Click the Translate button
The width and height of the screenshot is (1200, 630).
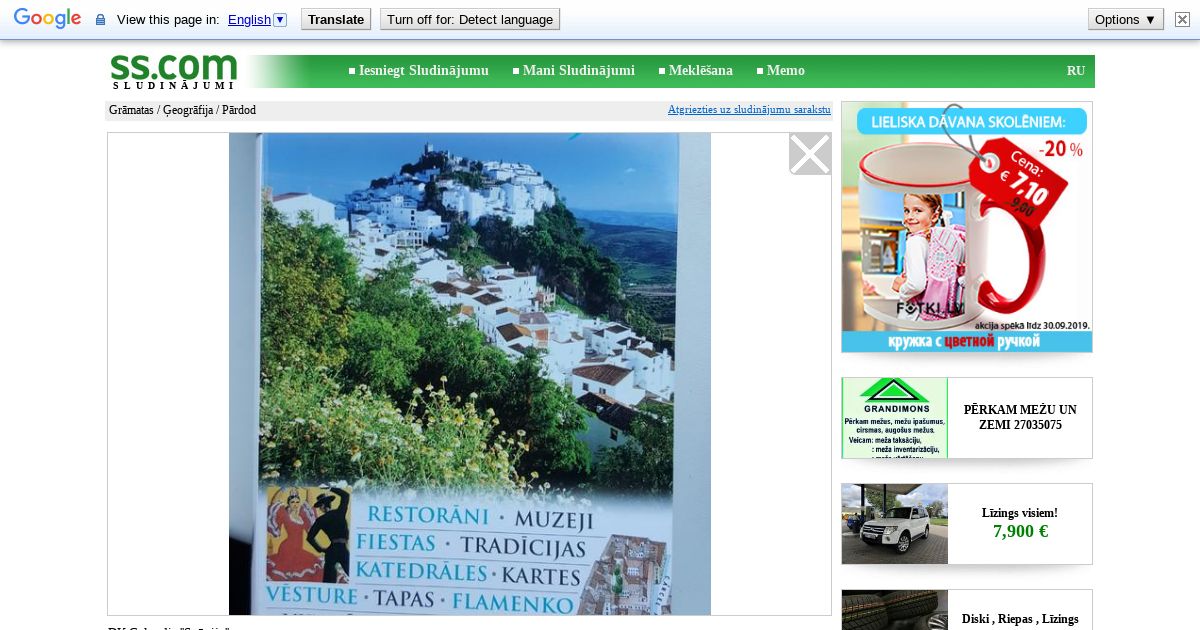[336, 19]
